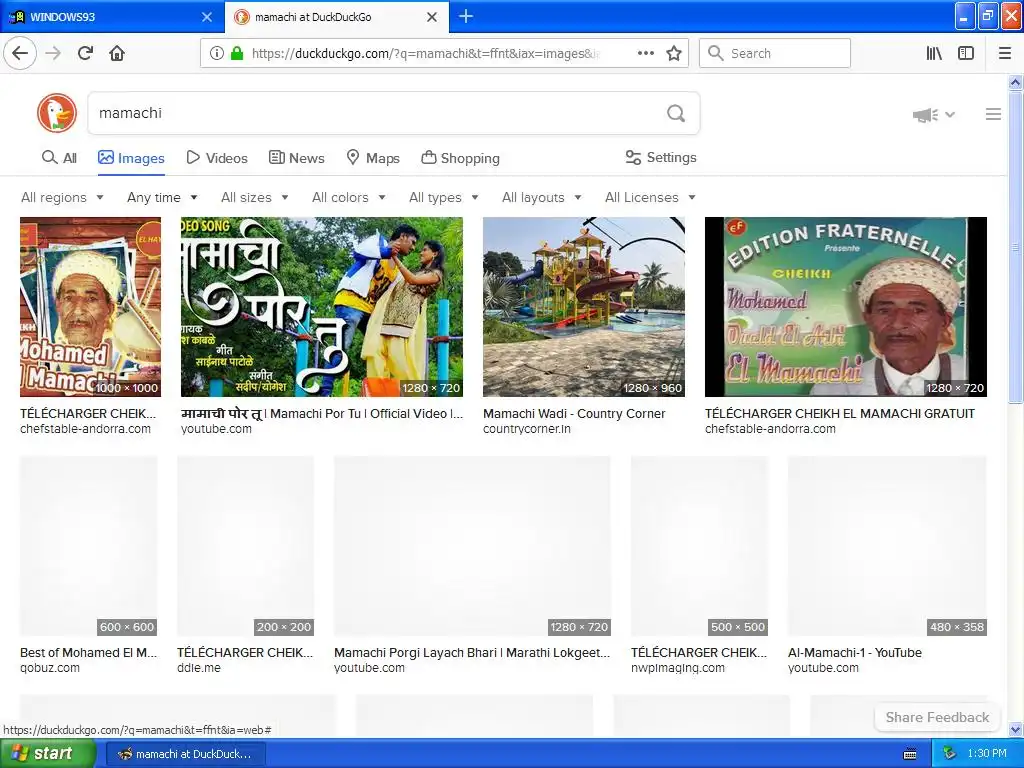Viewport: 1024px width, 768px height.
Task: Switch to All results tab
Action: pyautogui.click(x=59, y=157)
